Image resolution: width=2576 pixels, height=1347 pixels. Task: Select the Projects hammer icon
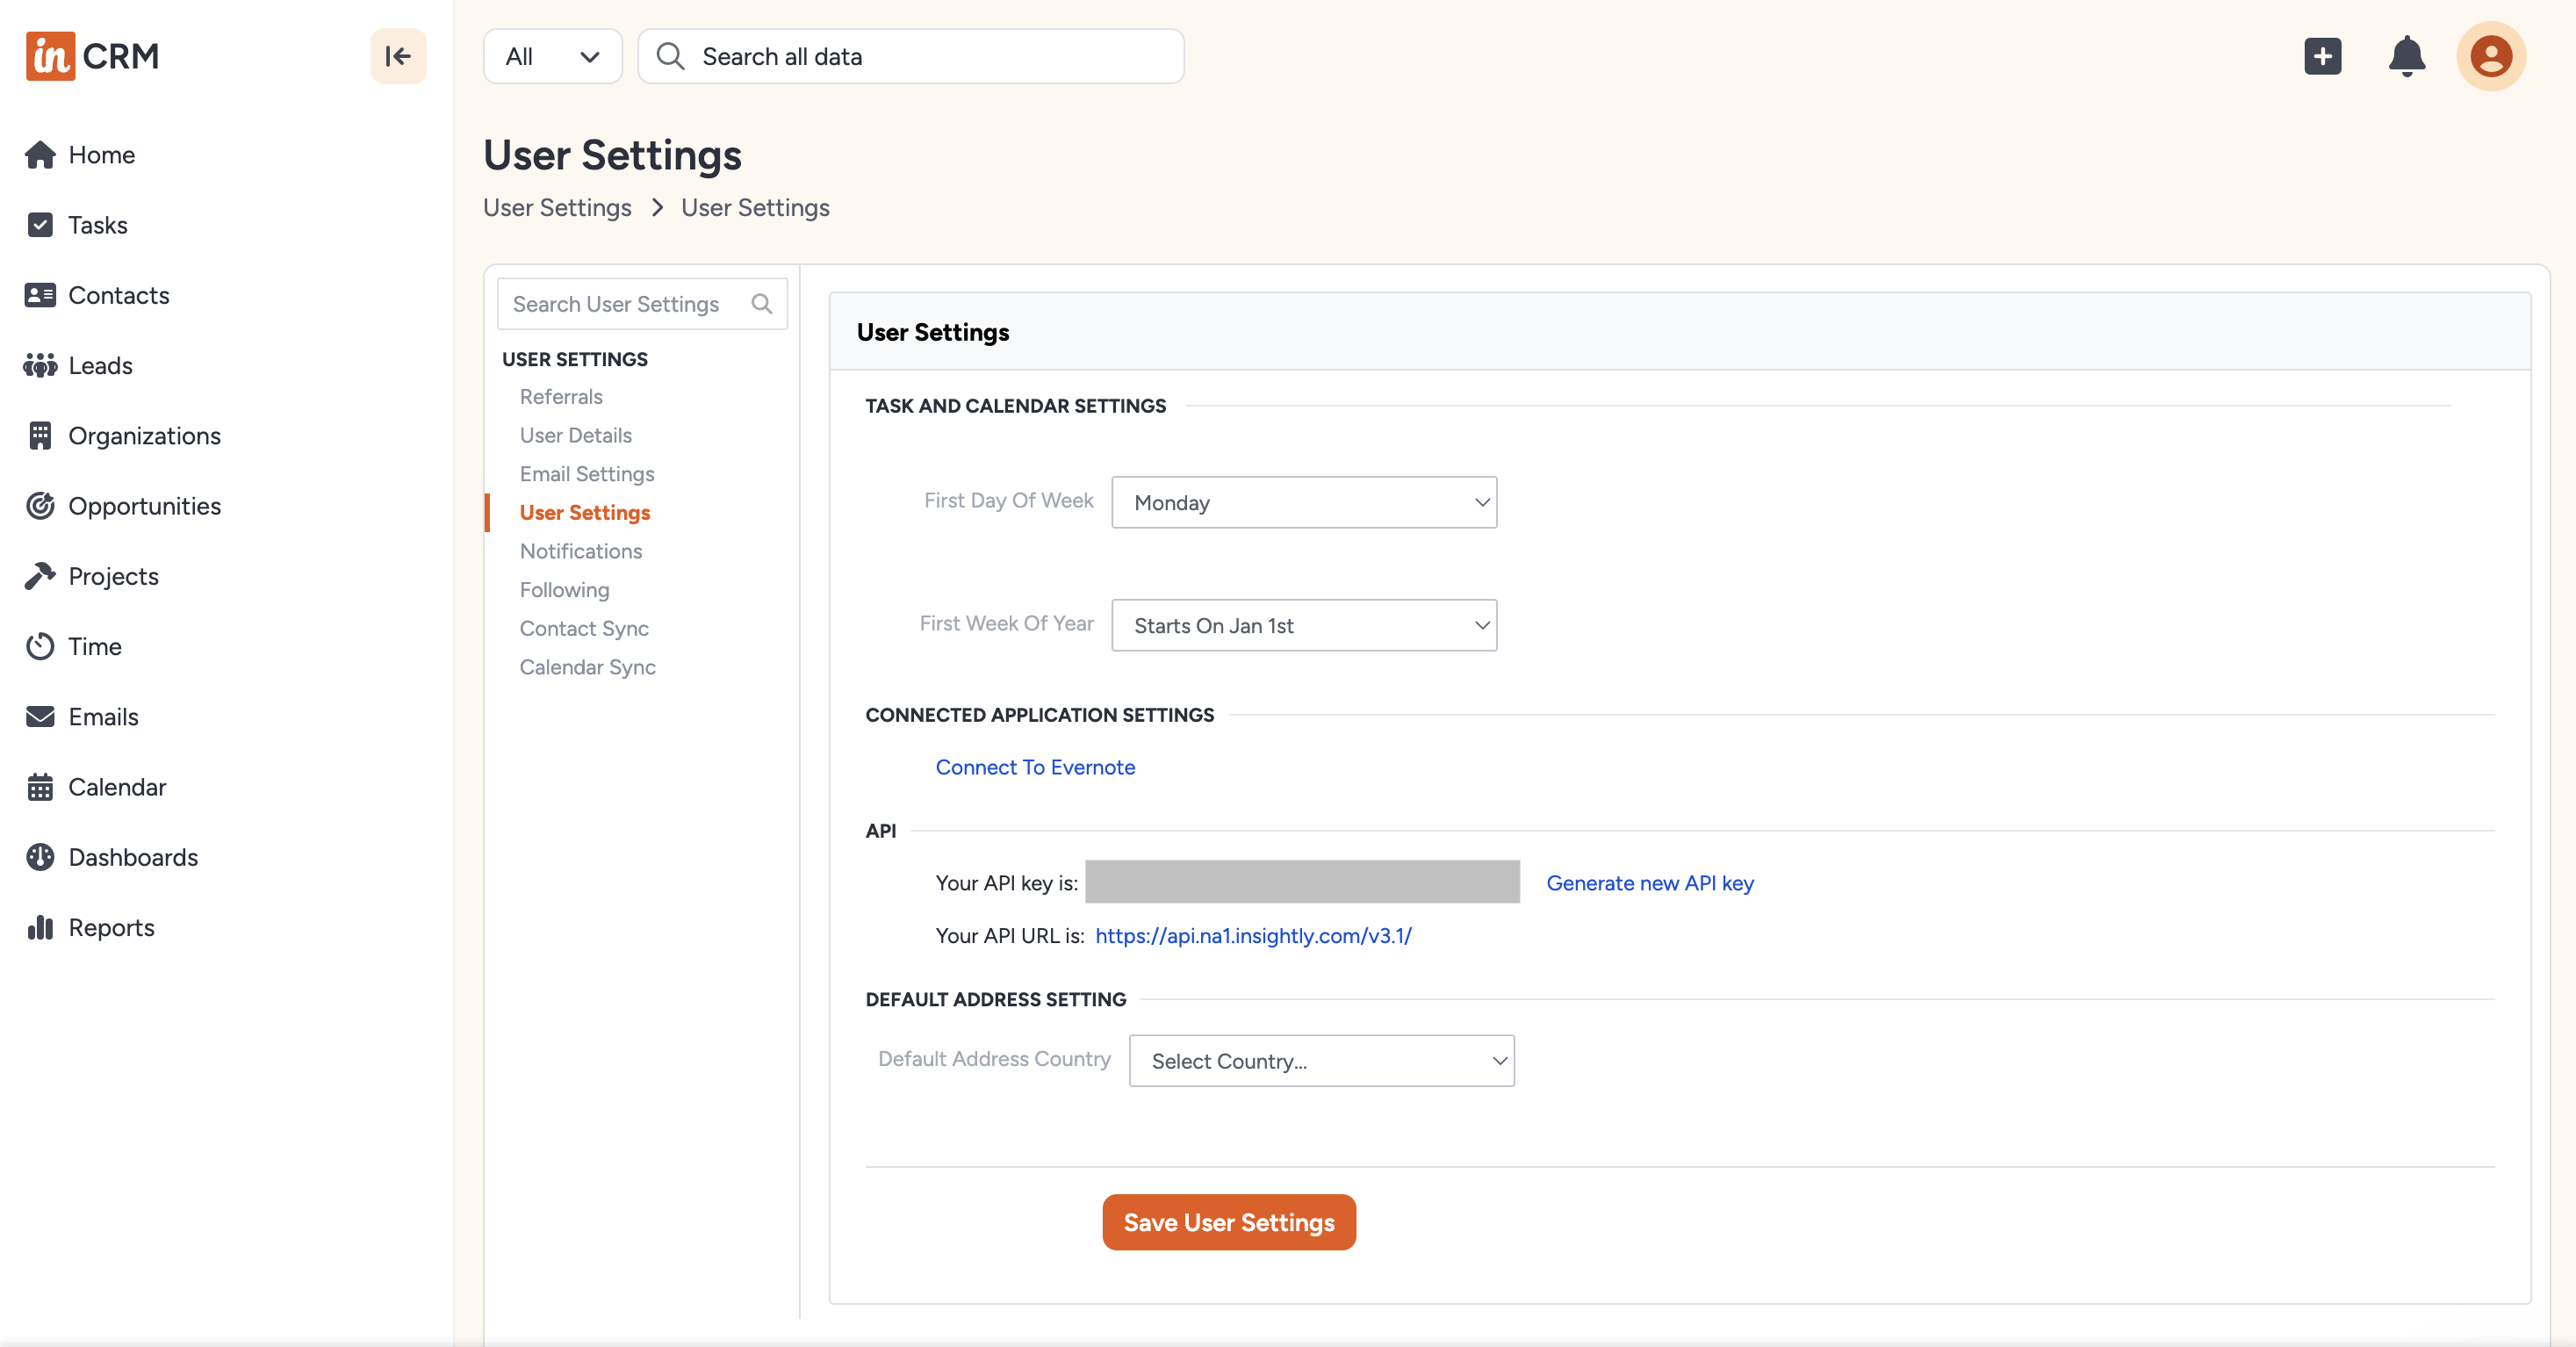(40, 575)
